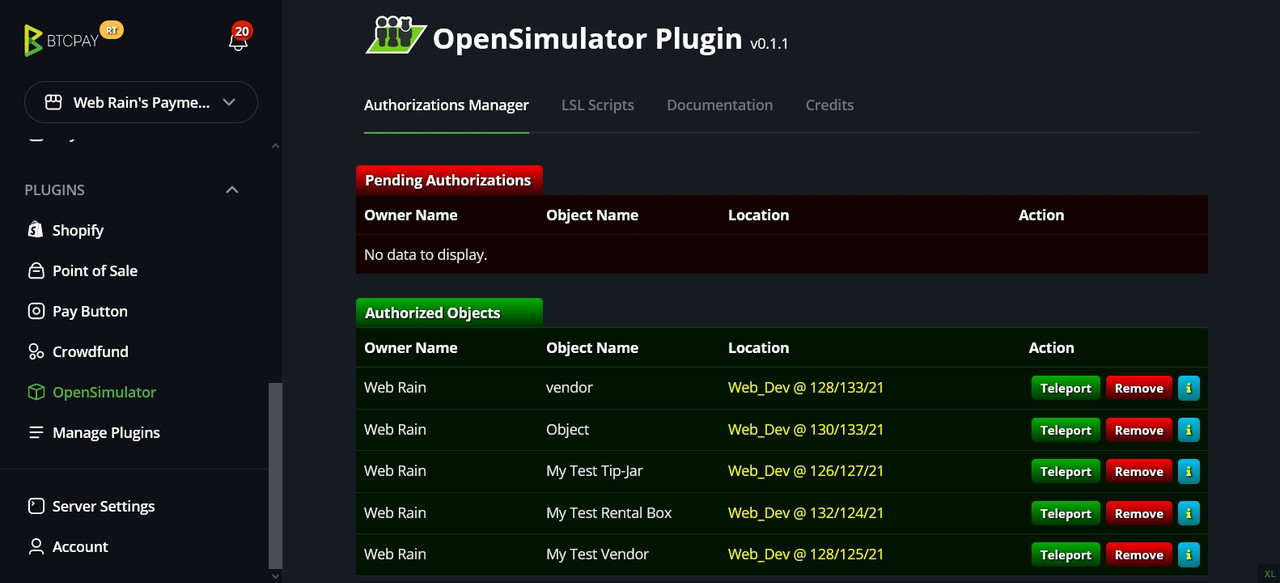Click the Server Settings icon
The height and width of the screenshot is (583, 1280).
point(36,506)
